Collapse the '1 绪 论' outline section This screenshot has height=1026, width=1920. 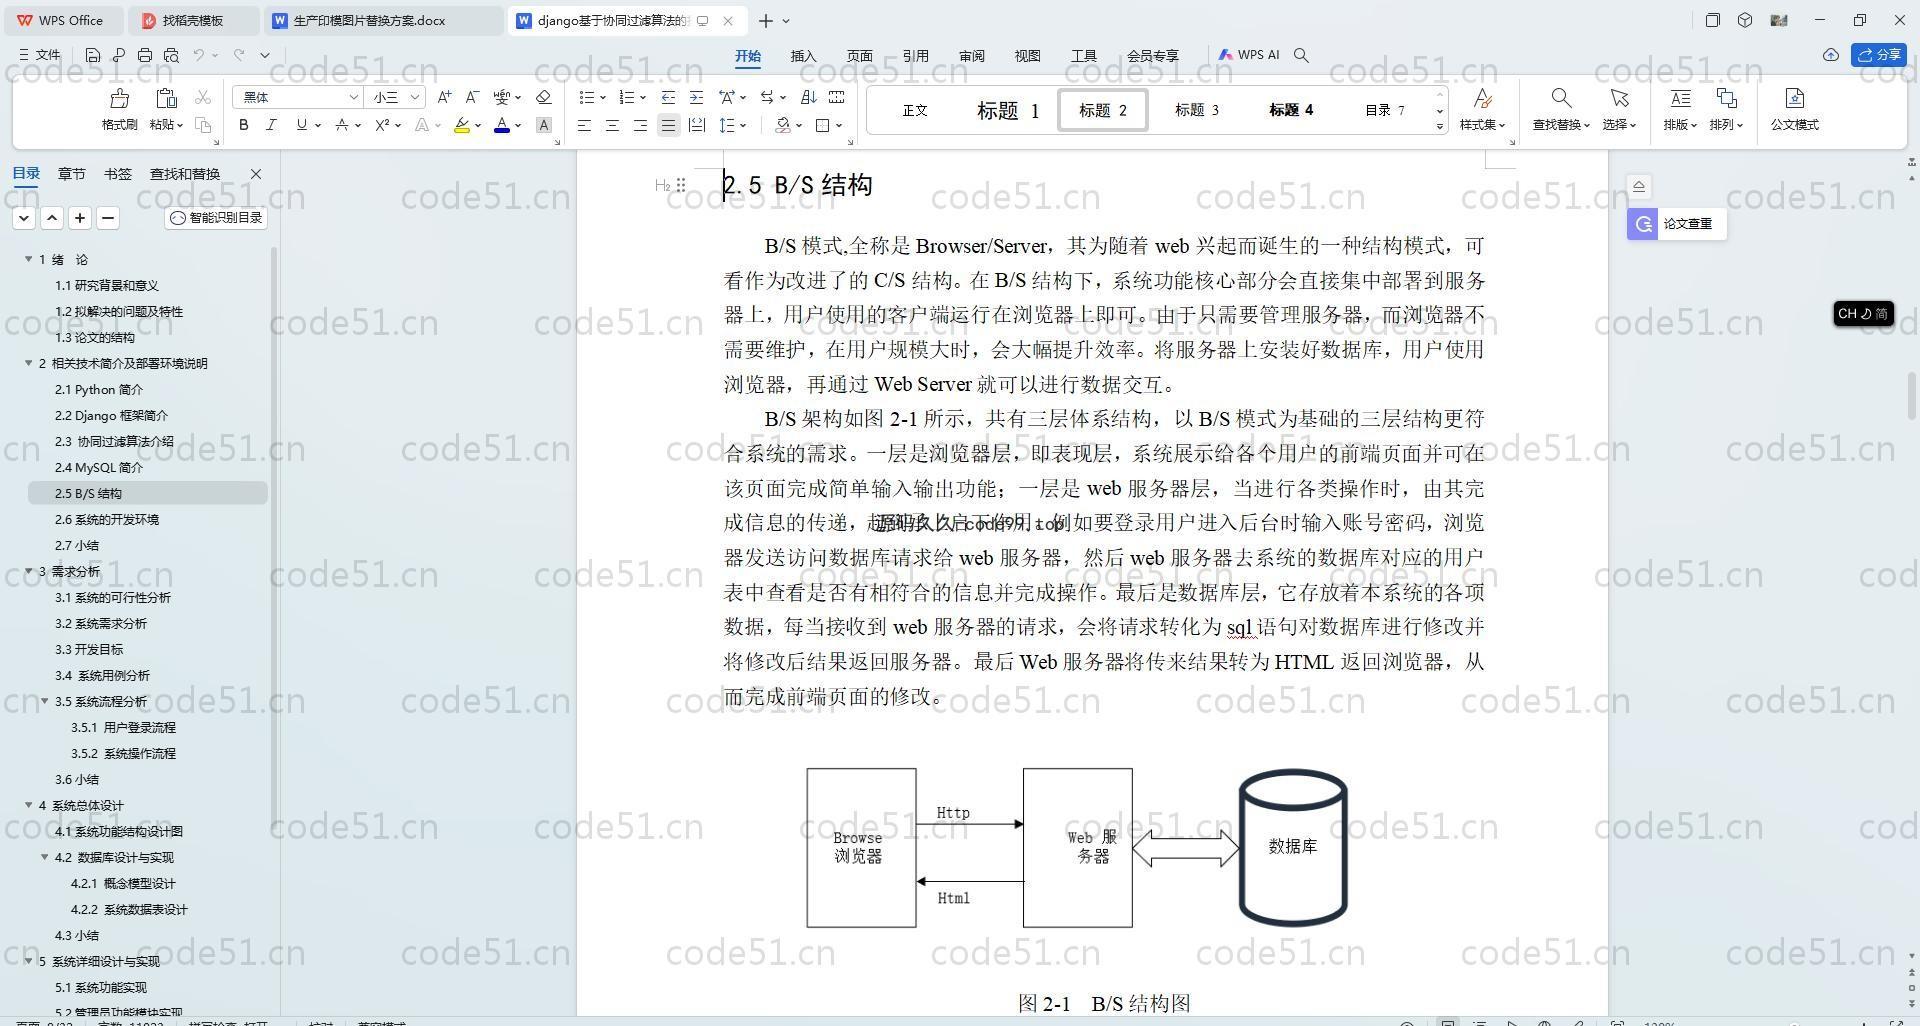point(29,259)
